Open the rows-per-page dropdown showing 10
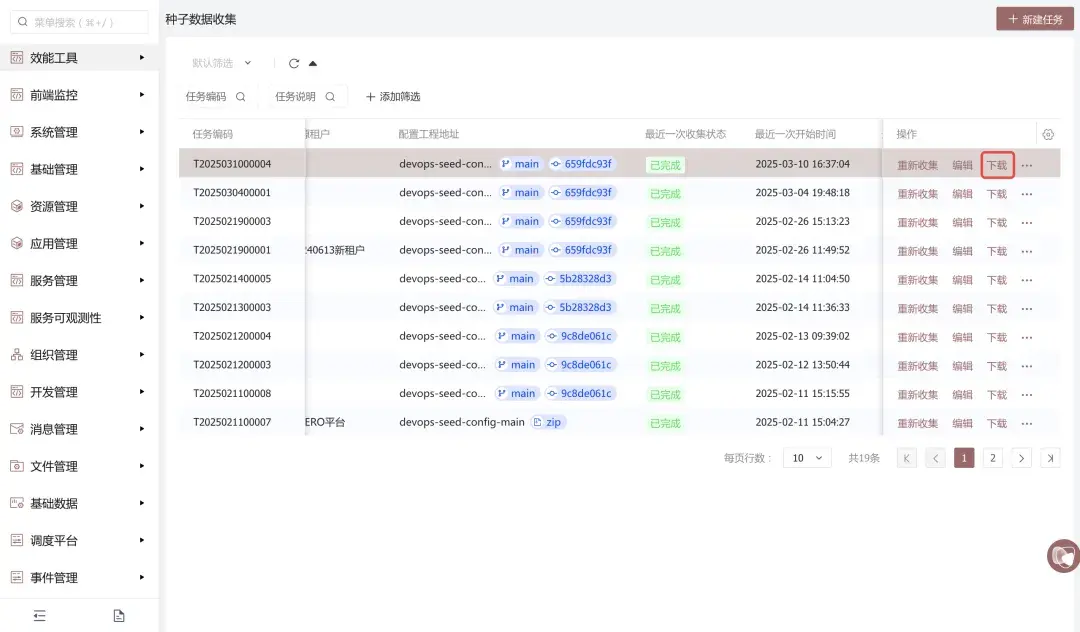Image resolution: width=1080 pixels, height=632 pixels. pyautogui.click(x=807, y=458)
